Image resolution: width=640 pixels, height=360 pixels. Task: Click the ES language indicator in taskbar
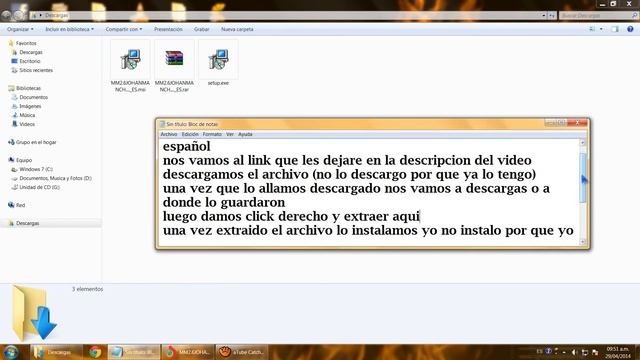coord(540,351)
